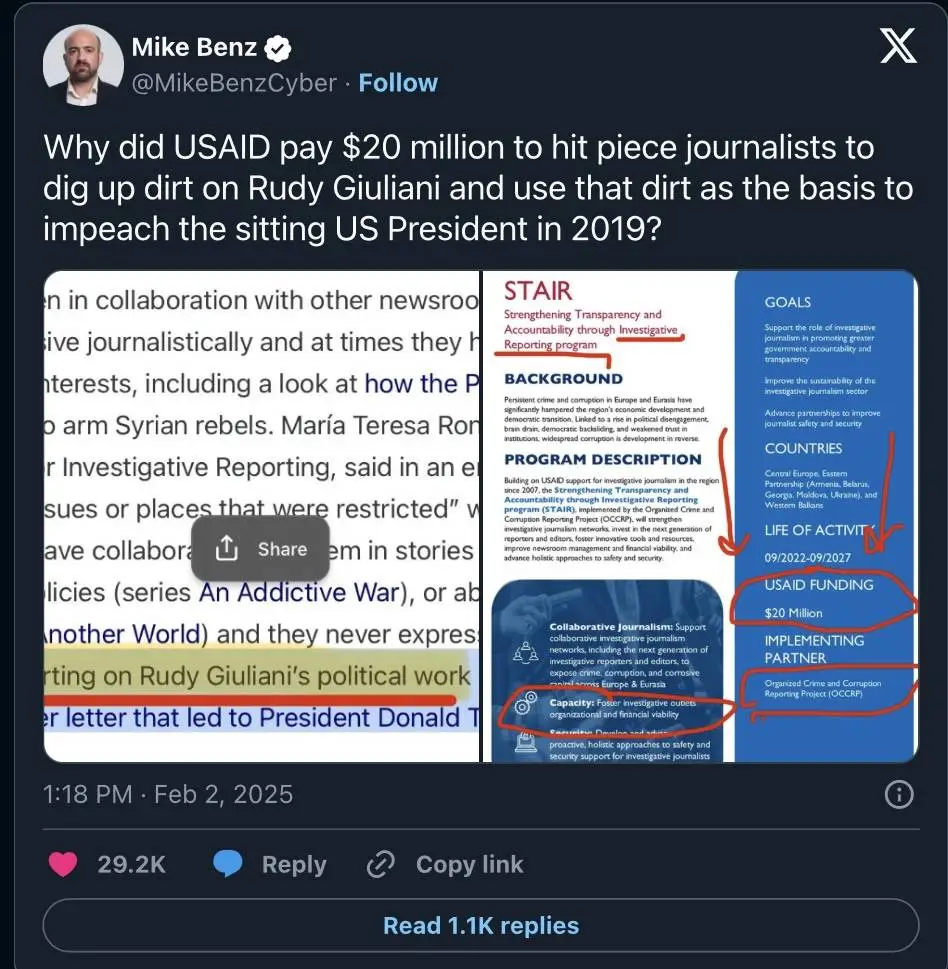948x969 pixels.
Task: Click the tweet text about USAID
Action: pos(478,188)
